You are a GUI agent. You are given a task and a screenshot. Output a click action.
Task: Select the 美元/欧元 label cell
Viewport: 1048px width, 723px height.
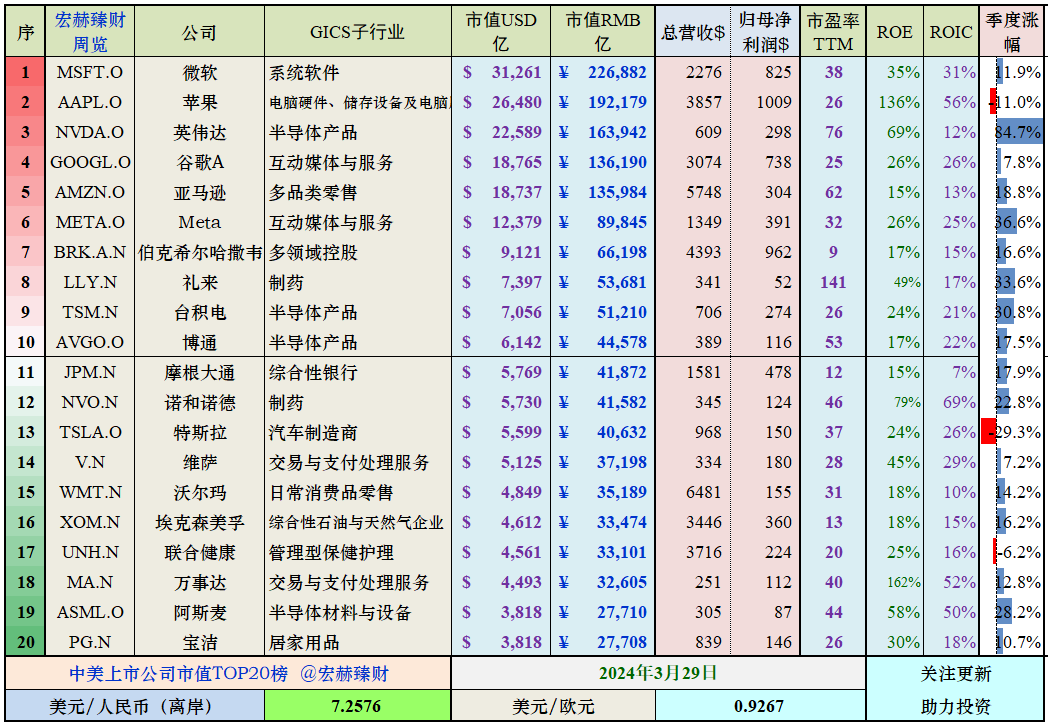[x=553, y=706]
